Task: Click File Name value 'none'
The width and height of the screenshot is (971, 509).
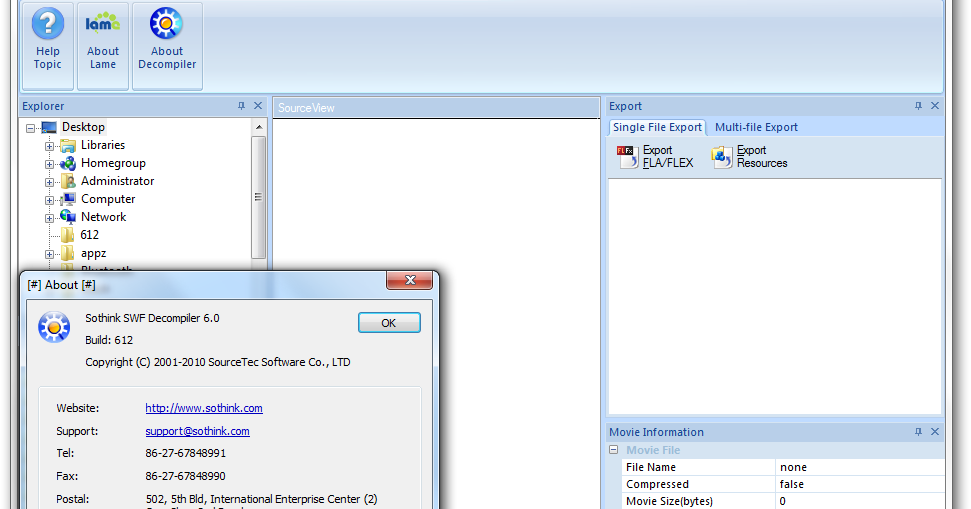Action: pyautogui.click(x=793, y=467)
